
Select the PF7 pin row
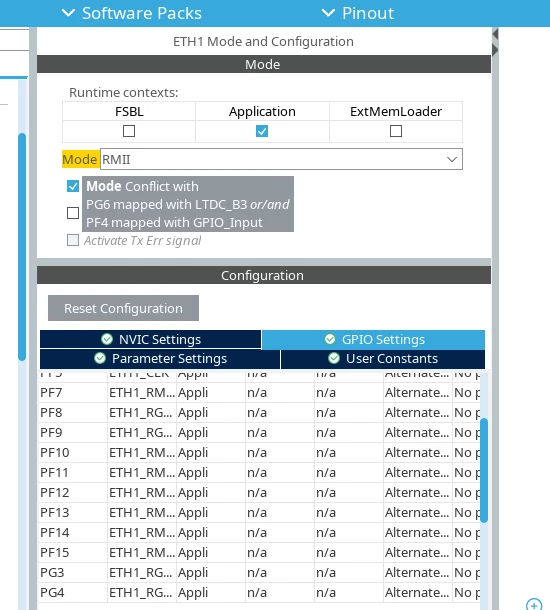point(259,393)
